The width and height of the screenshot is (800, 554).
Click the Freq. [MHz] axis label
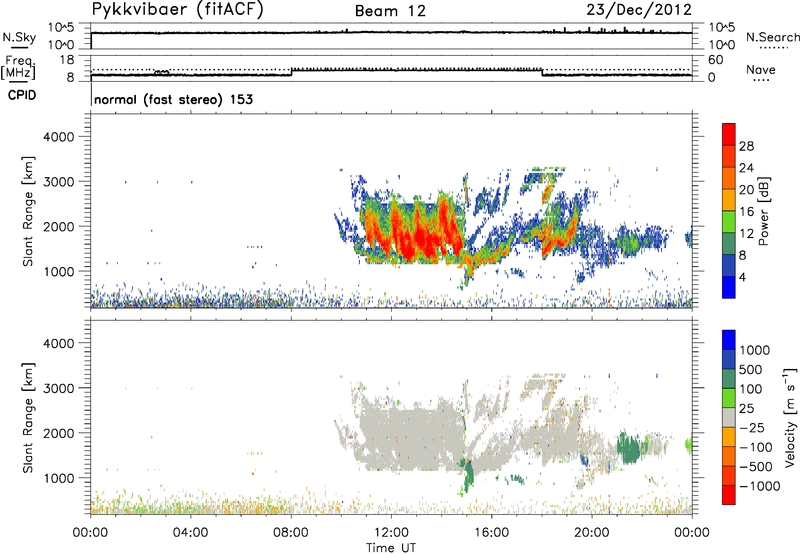18,68
